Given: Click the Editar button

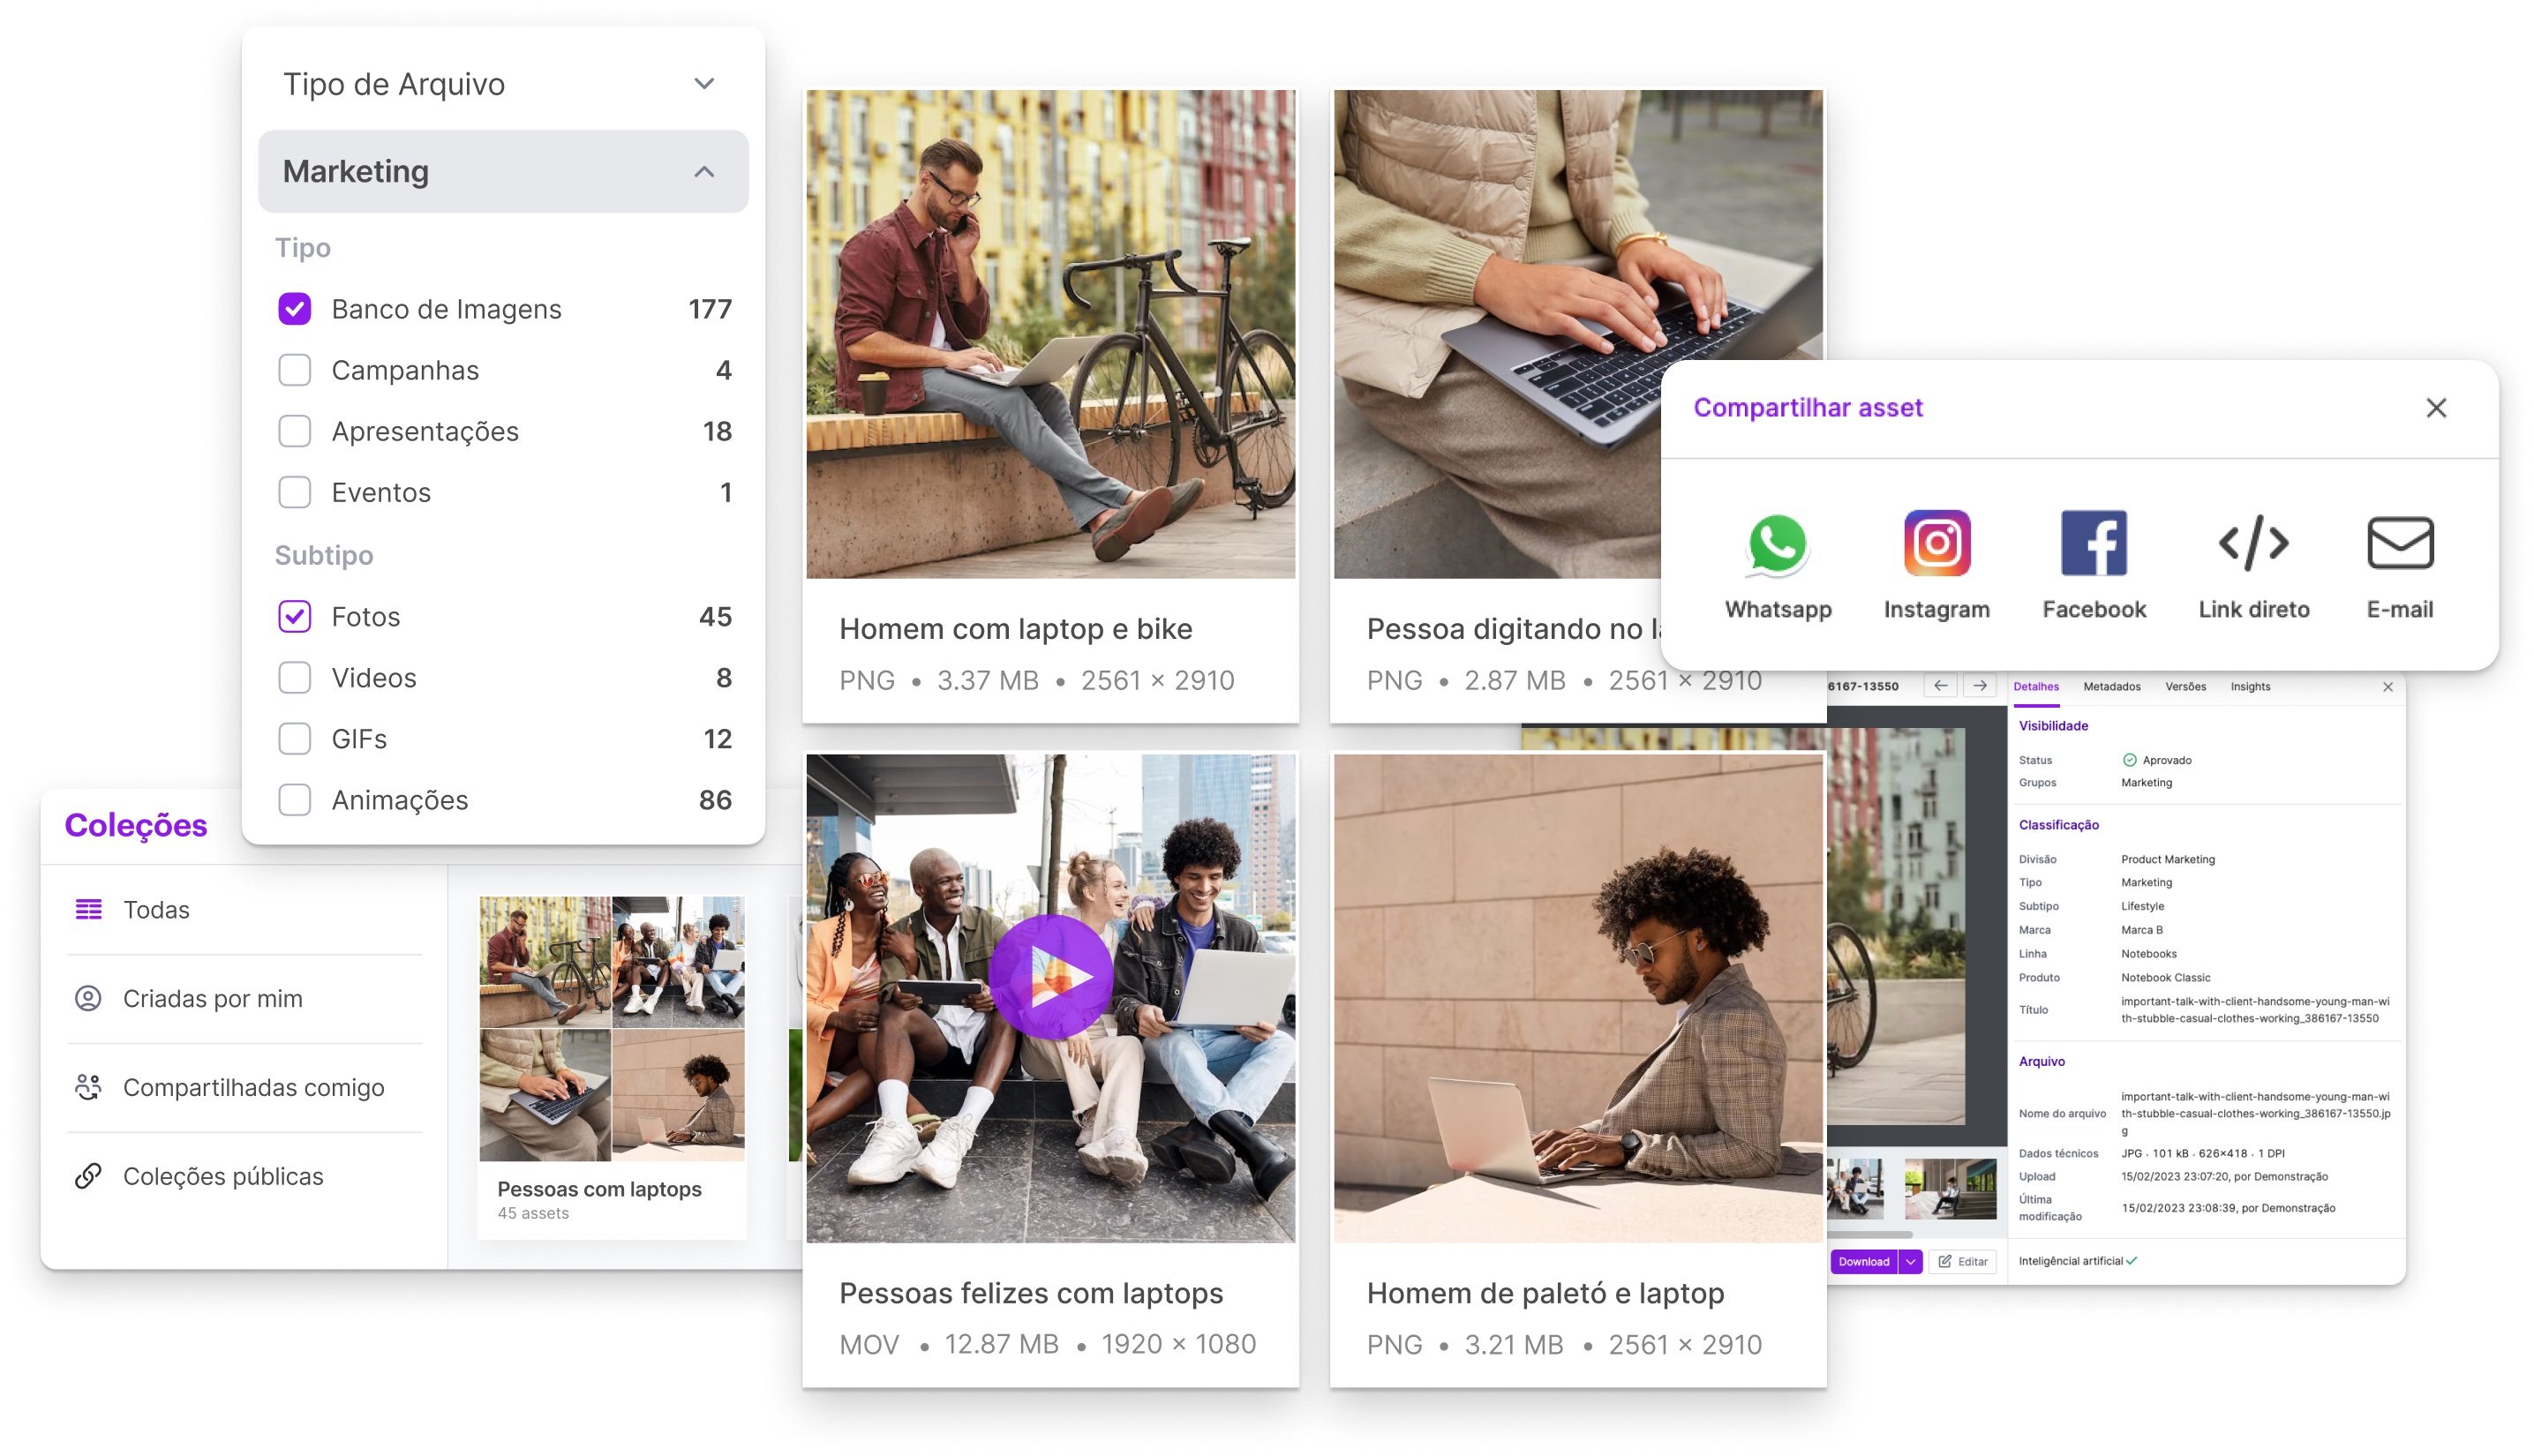Looking at the screenshot, I should tap(1962, 1261).
